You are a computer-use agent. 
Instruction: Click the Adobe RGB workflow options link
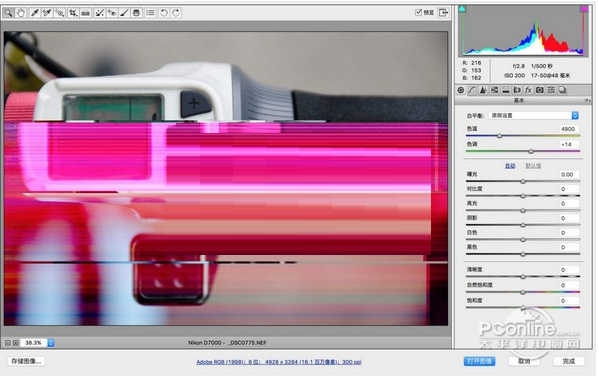[279, 362]
